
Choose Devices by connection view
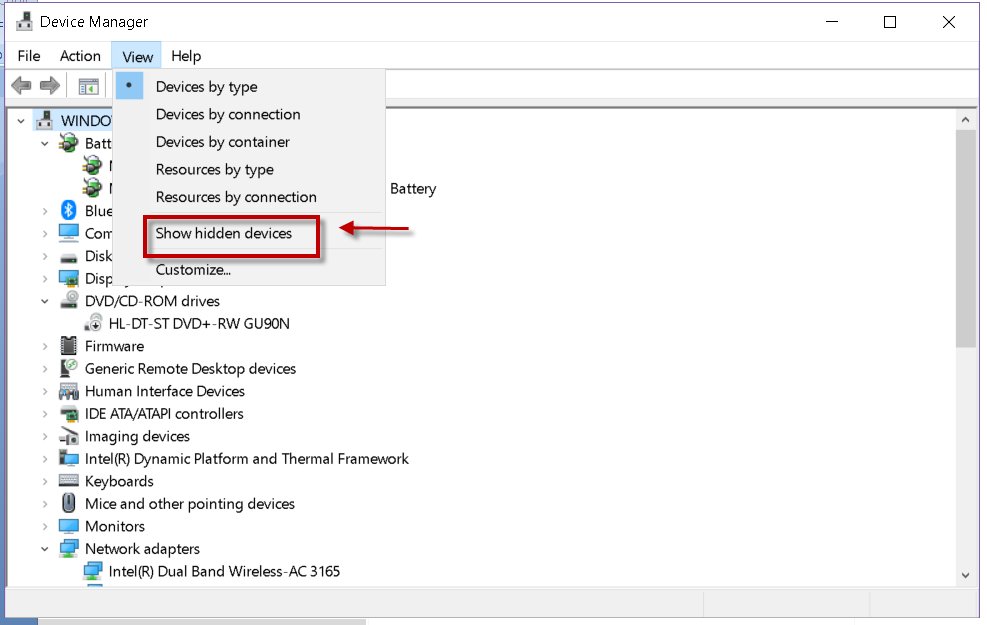(x=228, y=114)
